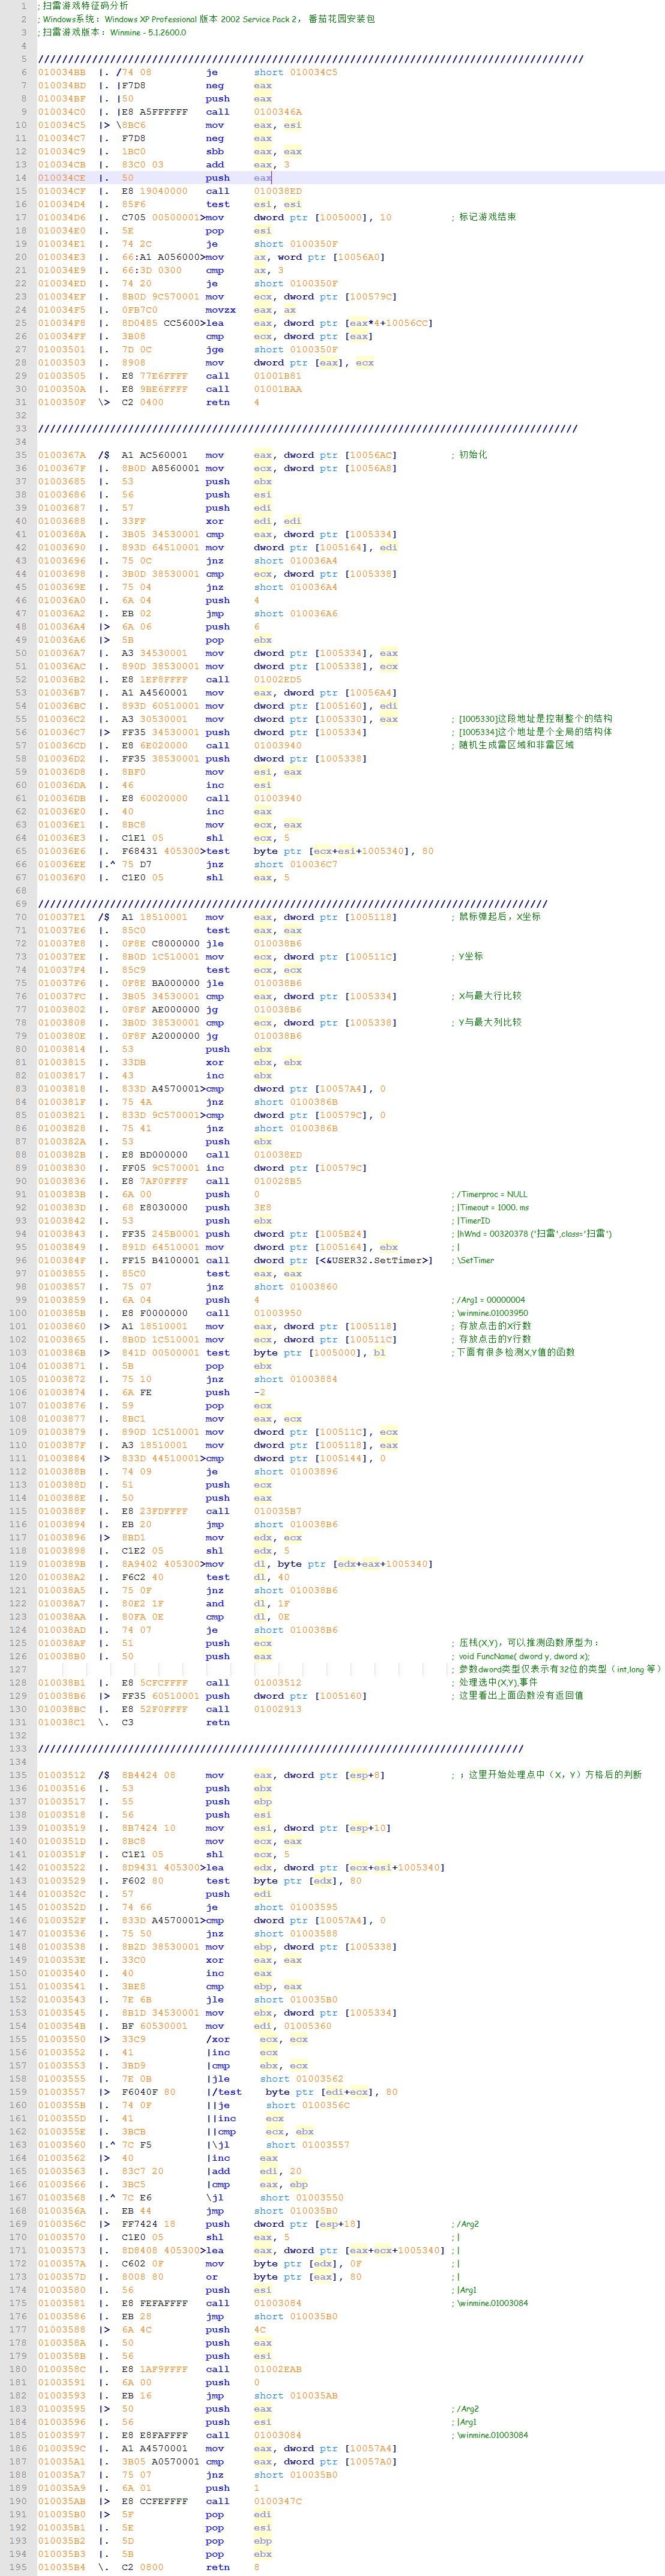Click the final 'retn' at 010035B4
This screenshot has height=2576, width=665.
(x=218, y=2567)
